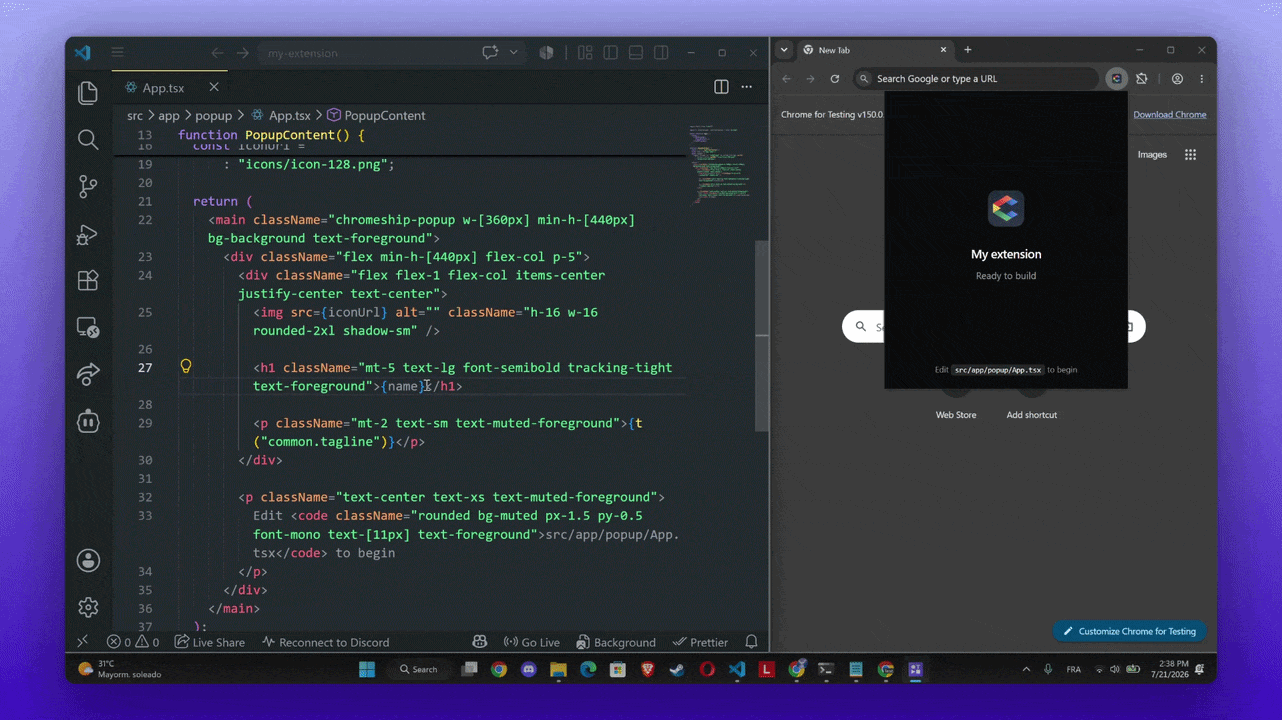Image resolution: width=1282 pixels, height=720 pixels.
Task: Close the New Tab tab in Chrome
Action: 943,50
